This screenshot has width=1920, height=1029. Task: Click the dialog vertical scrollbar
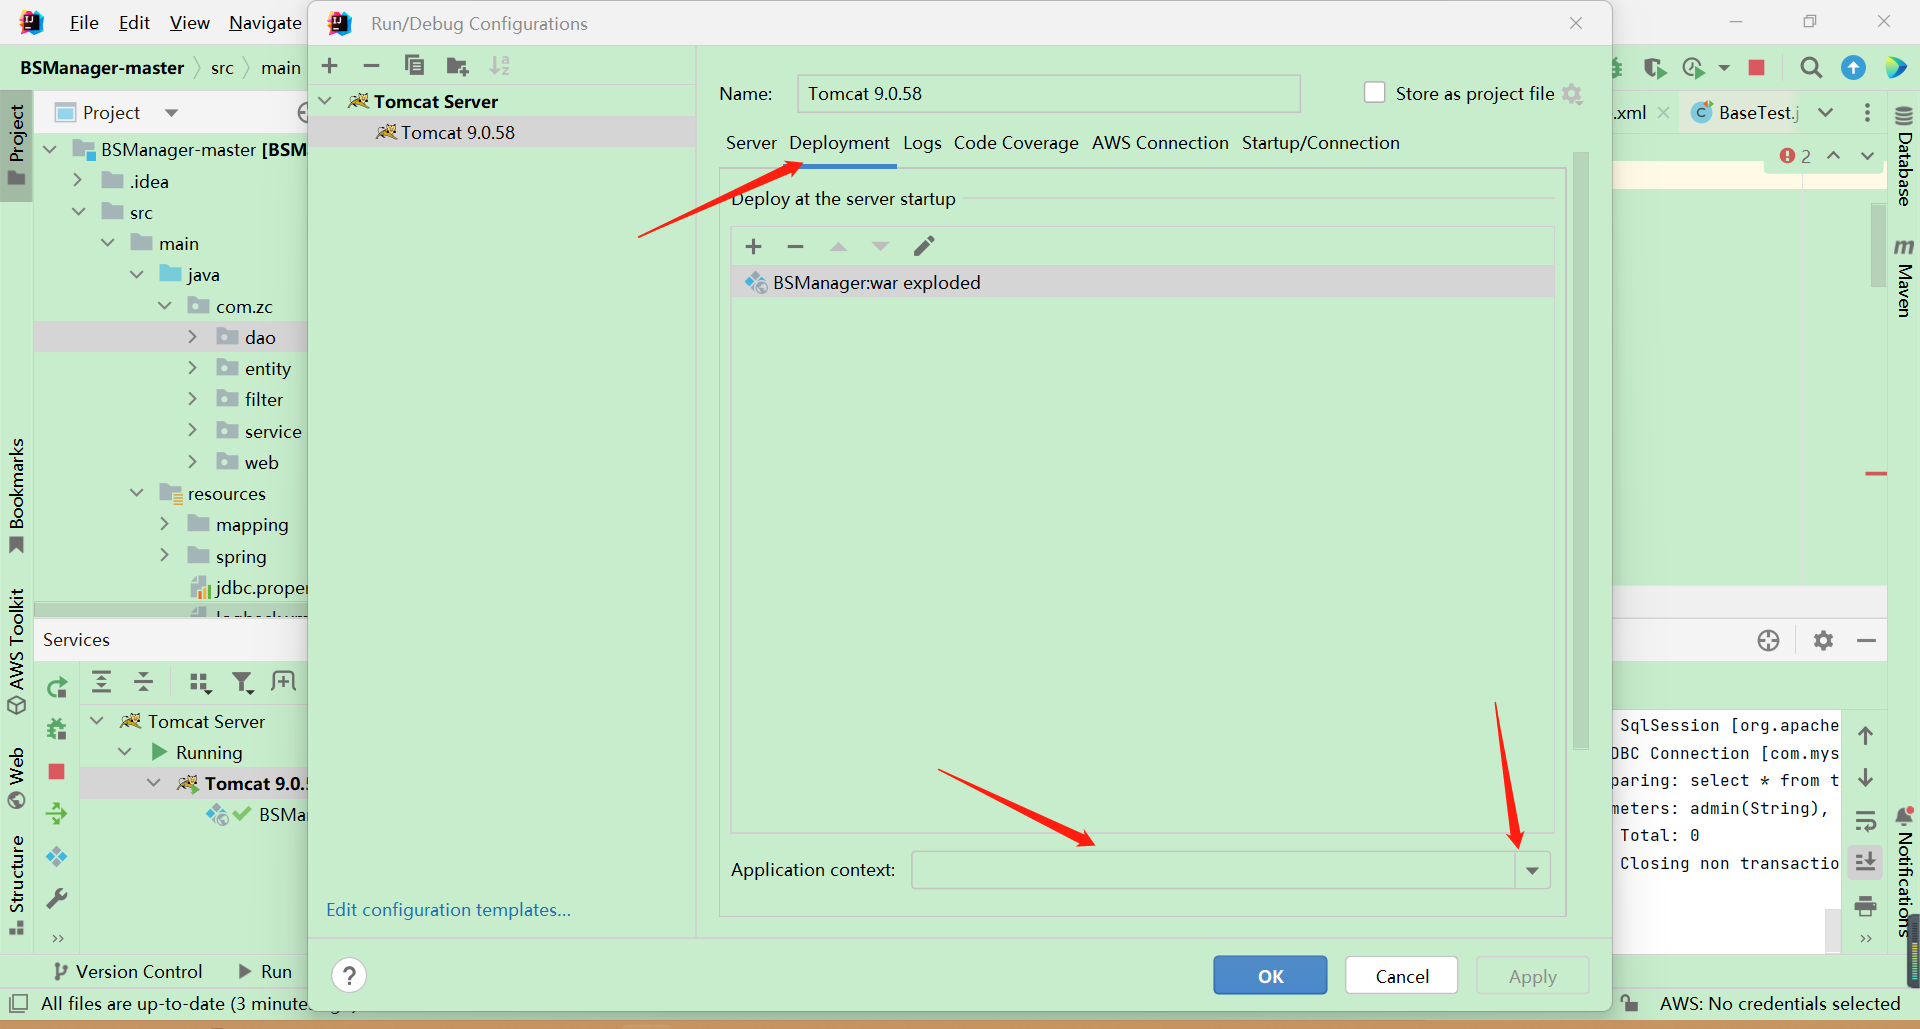click(x=1580, y=450)
